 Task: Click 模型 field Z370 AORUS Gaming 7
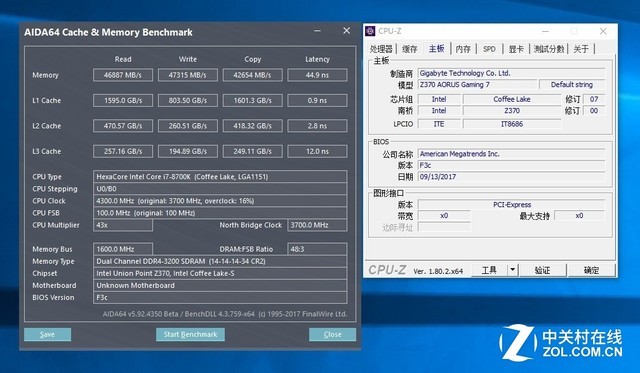pos(478,84)
